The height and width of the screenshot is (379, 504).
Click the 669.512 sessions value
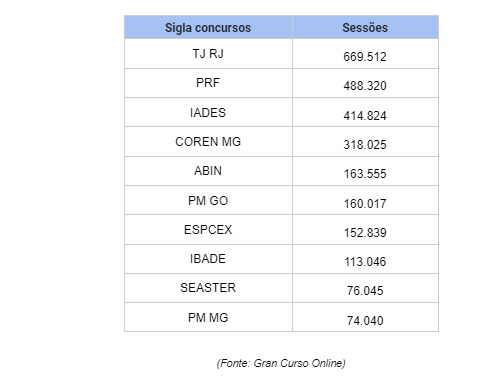click(x=365, y=57)
